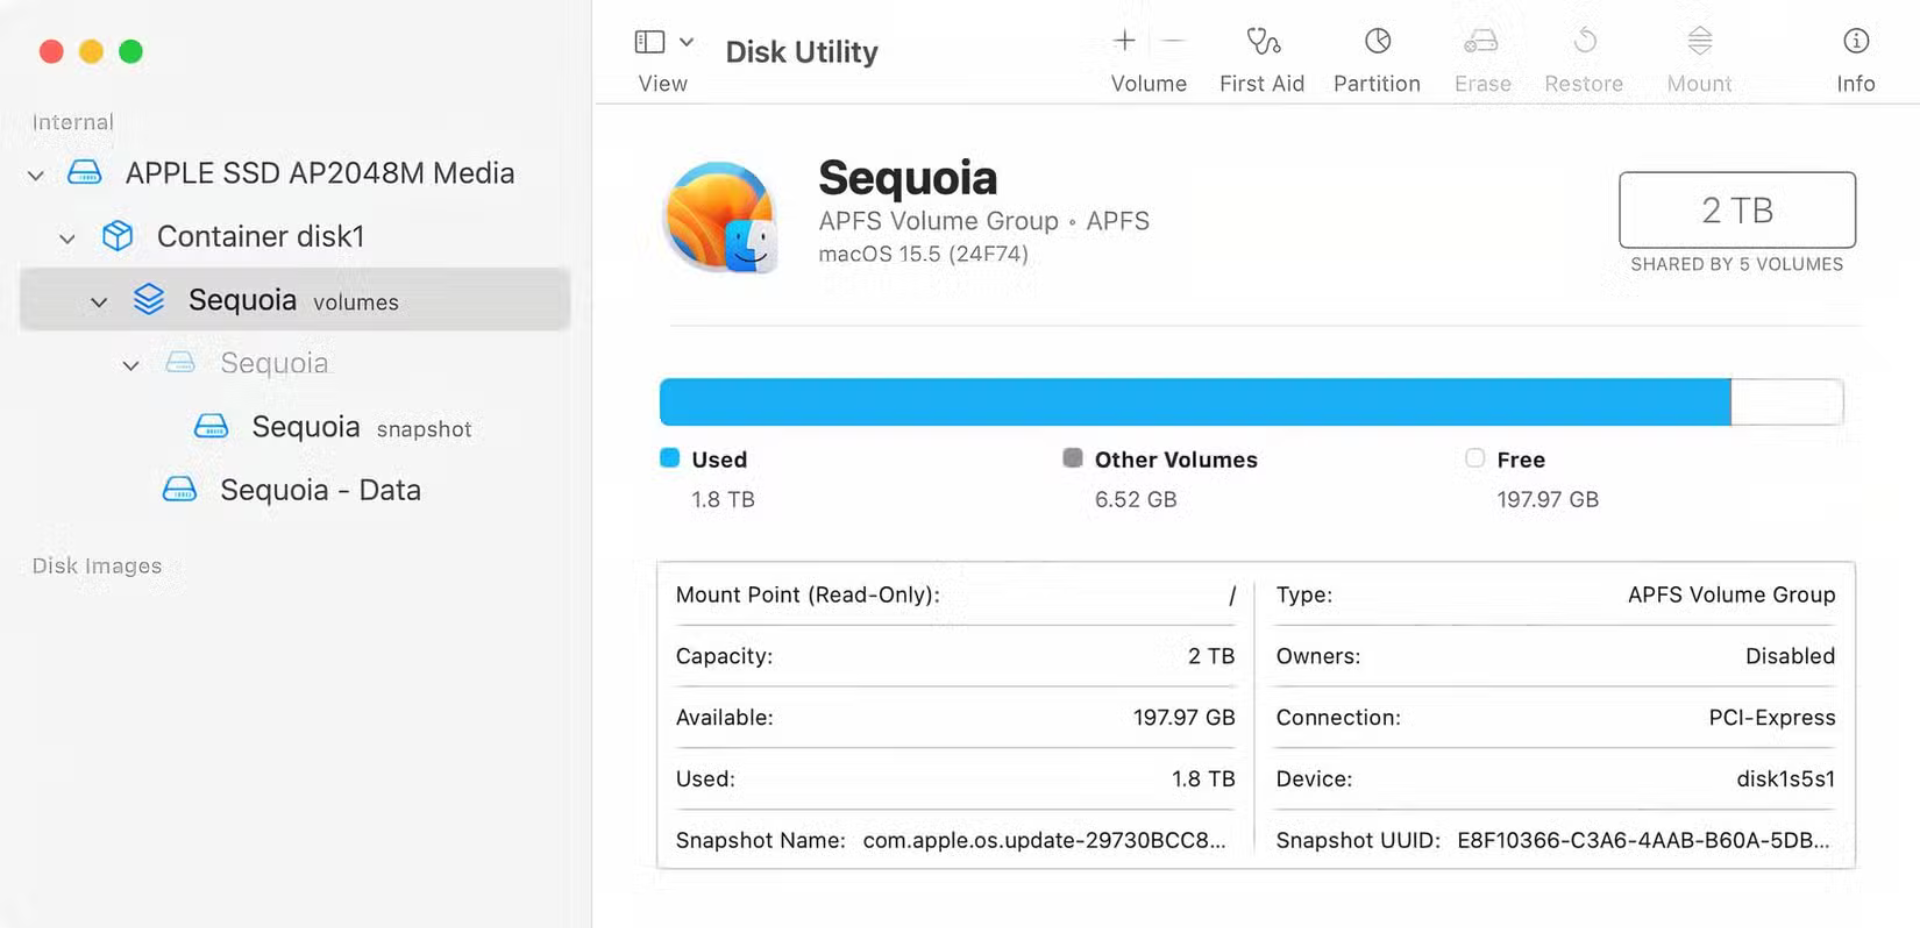1920x928 pixels.
Task: Click the sidebar View icon
Action: pos(650,42)
